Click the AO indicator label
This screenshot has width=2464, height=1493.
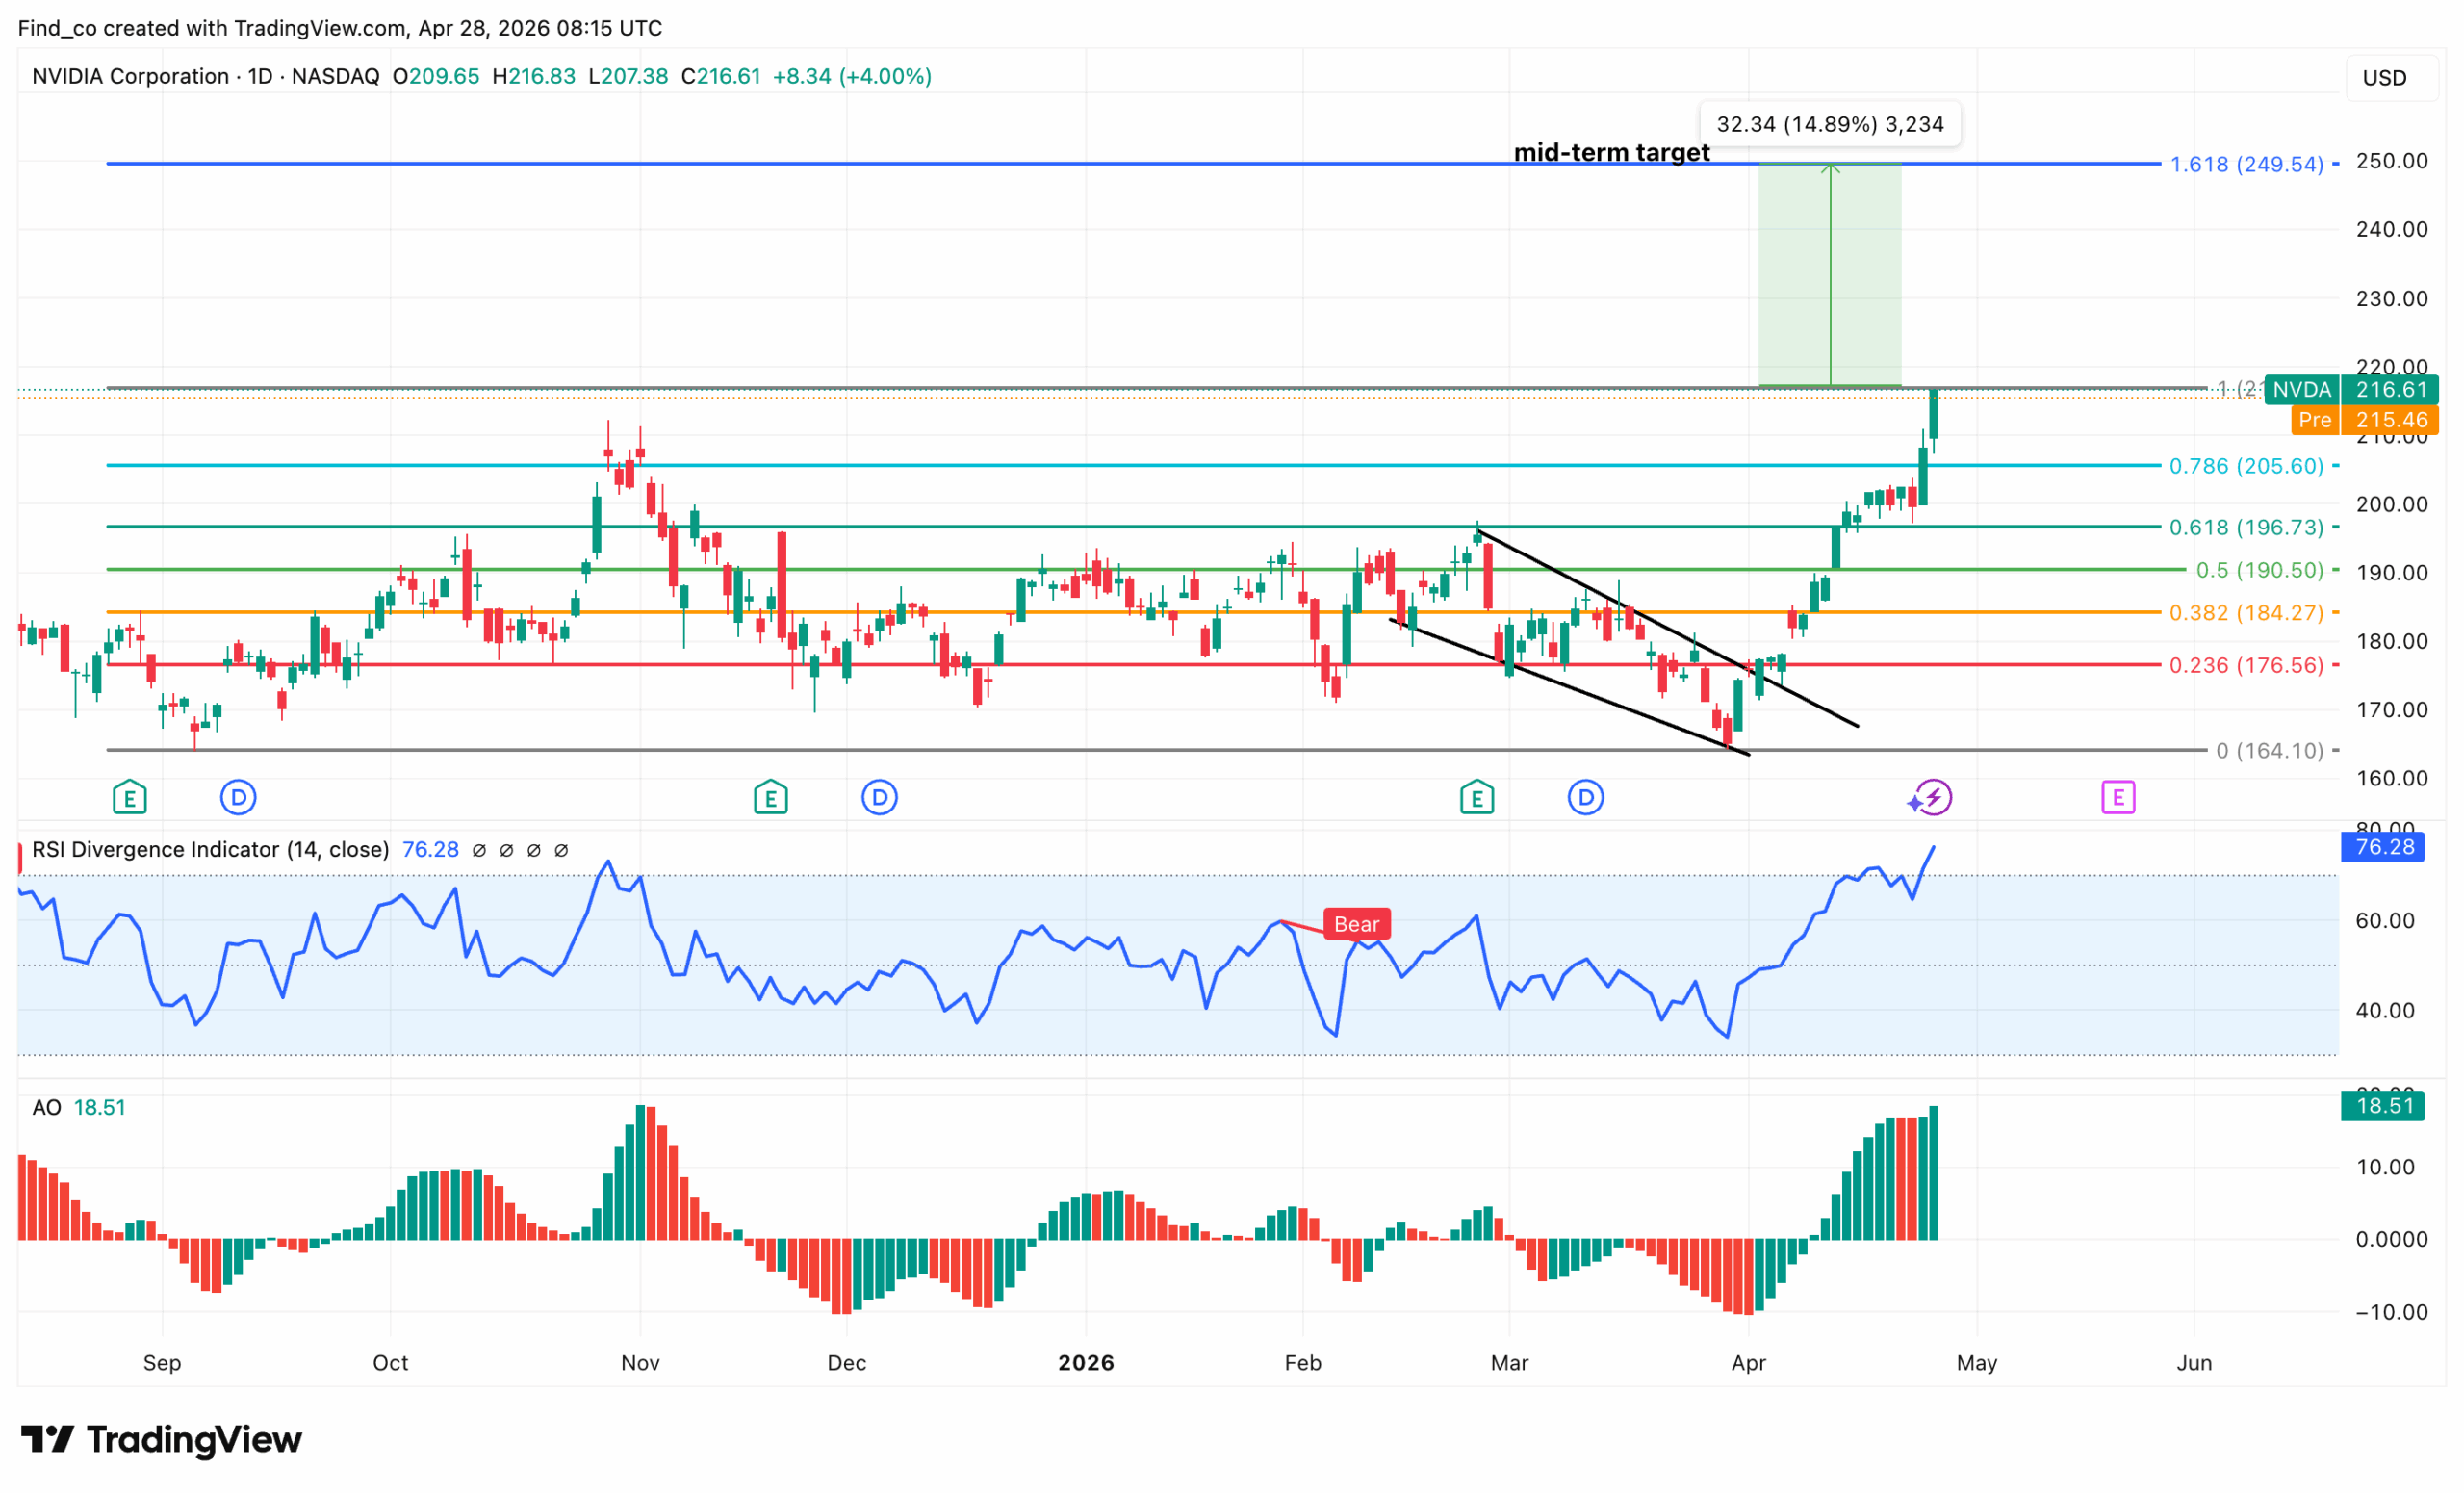(x=46, y=1107)
